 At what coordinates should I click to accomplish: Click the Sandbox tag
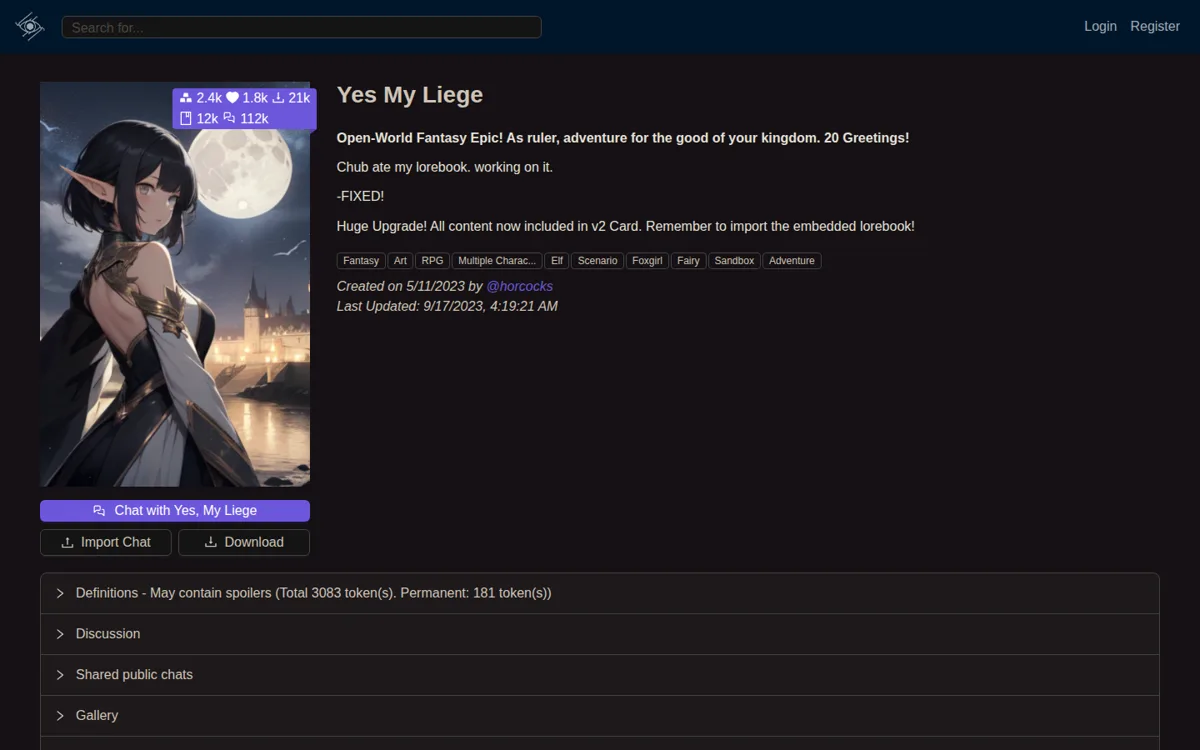point(734,261)
